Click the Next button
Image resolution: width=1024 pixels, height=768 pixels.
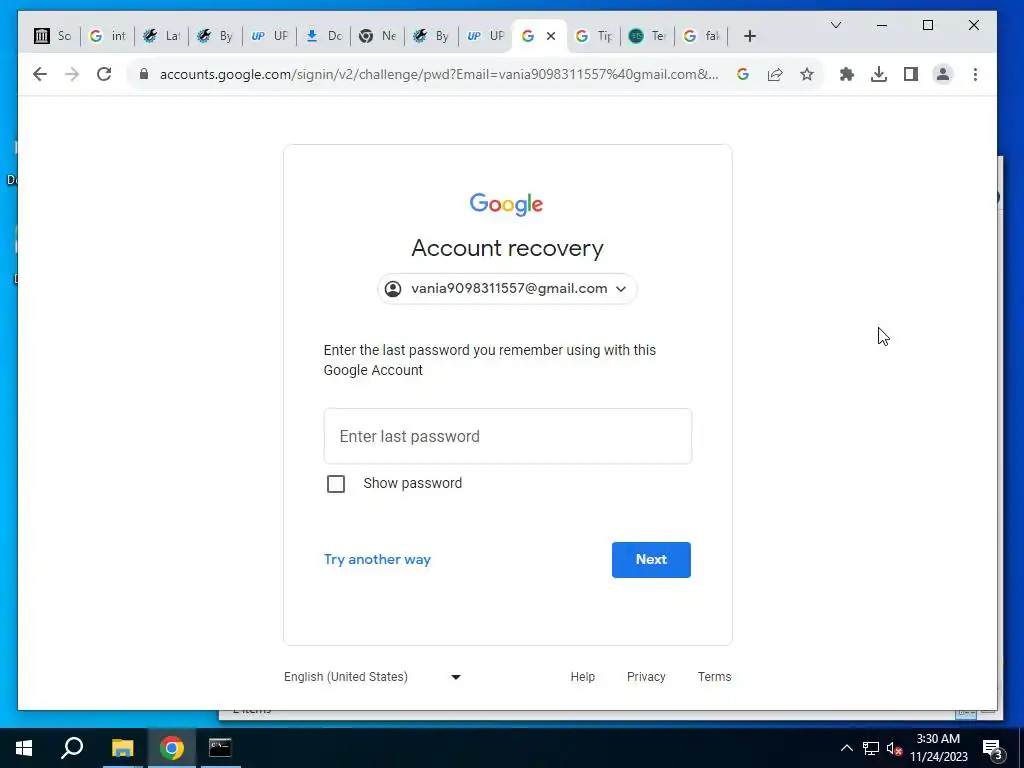coord(651,560)
